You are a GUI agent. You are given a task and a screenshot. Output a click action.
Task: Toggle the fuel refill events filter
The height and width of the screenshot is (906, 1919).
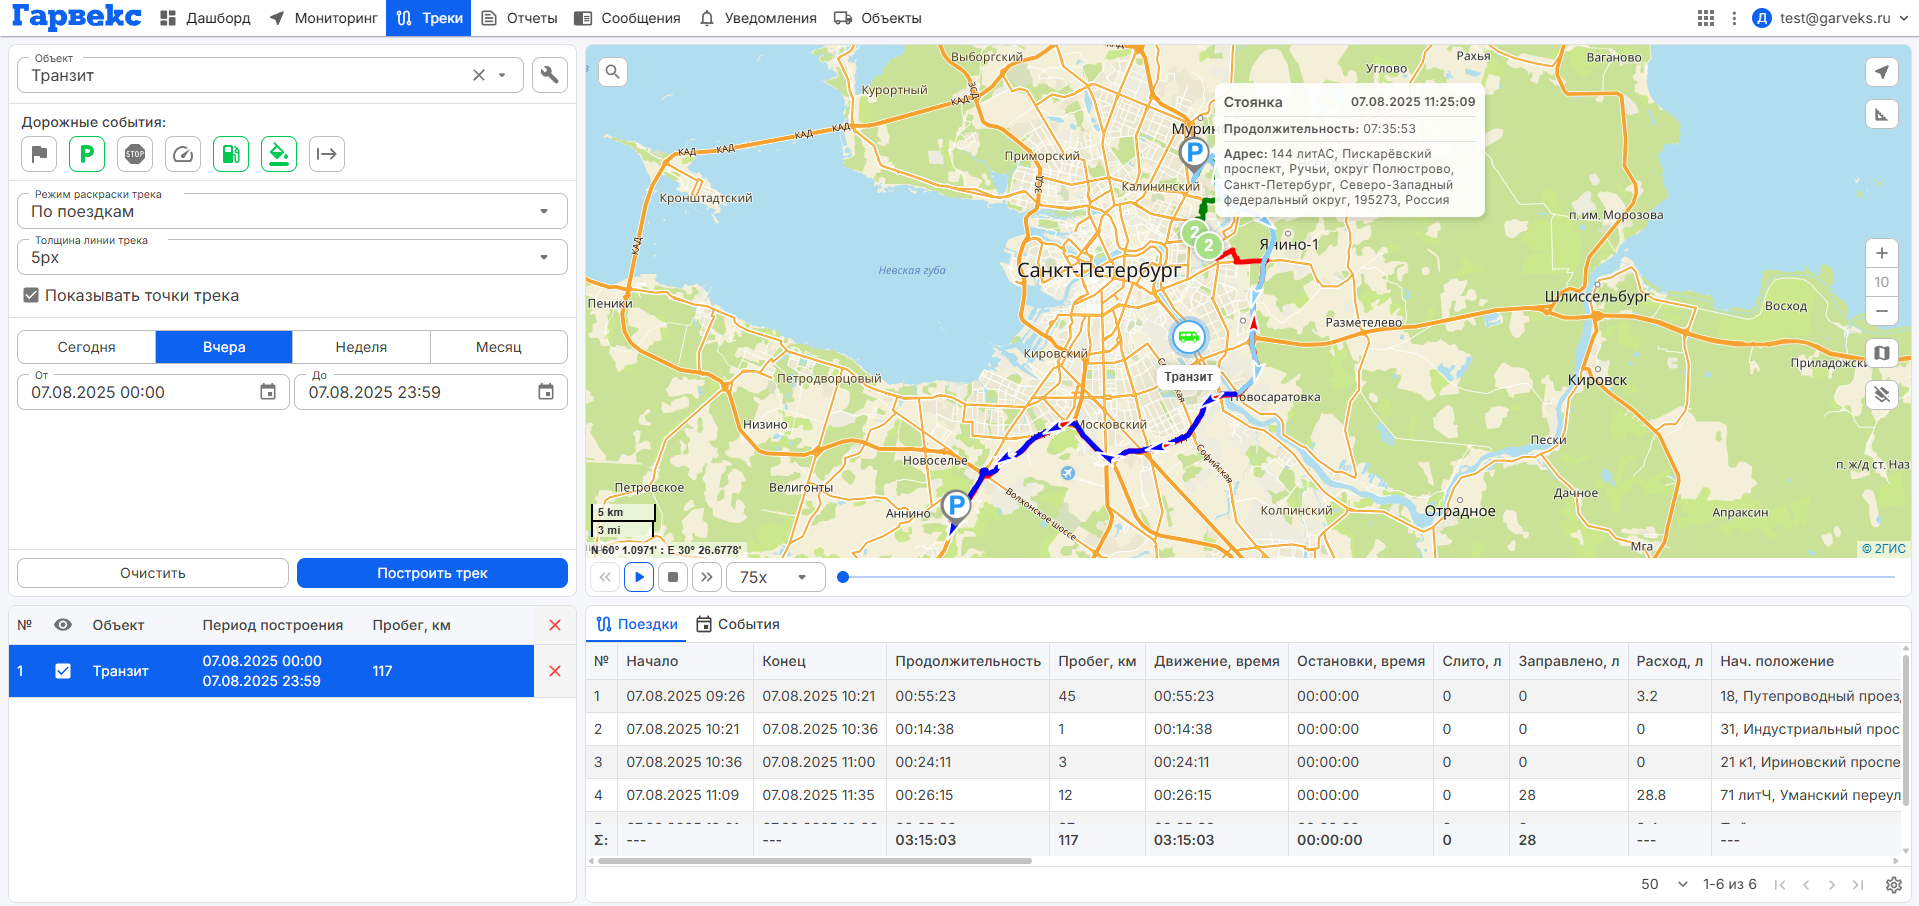coord(231,154)
